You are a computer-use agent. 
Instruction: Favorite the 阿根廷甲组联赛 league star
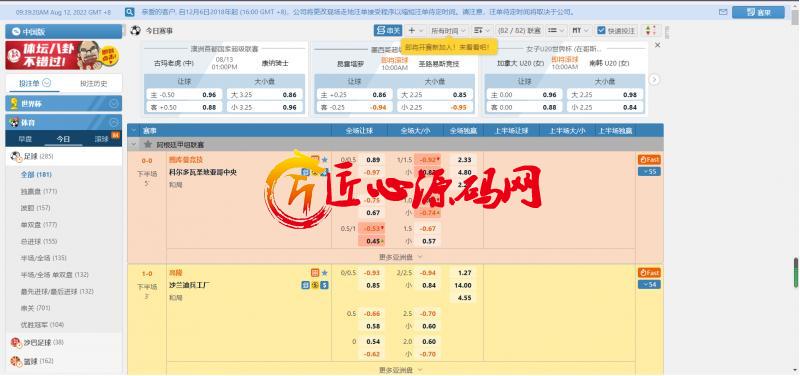click(148, 145)
